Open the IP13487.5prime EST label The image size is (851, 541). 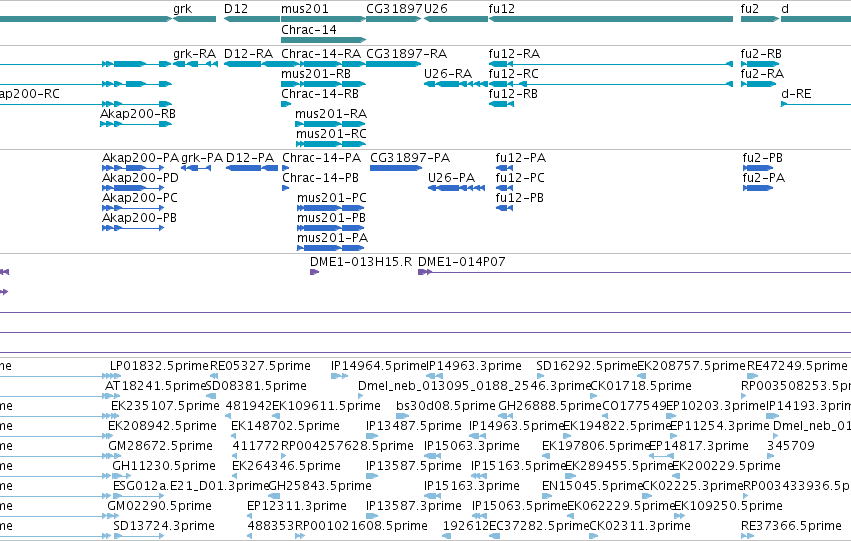pos(414,427)
